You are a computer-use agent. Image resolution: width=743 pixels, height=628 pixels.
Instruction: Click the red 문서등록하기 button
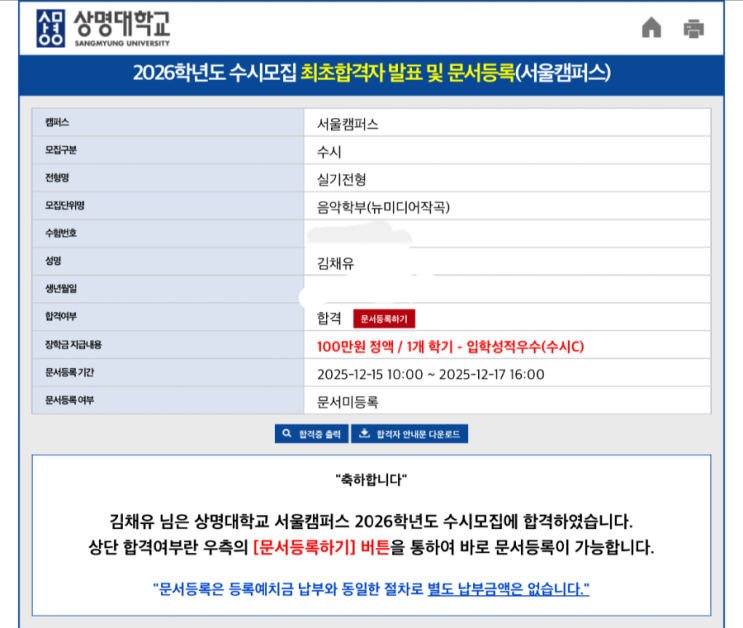(384, 319)
